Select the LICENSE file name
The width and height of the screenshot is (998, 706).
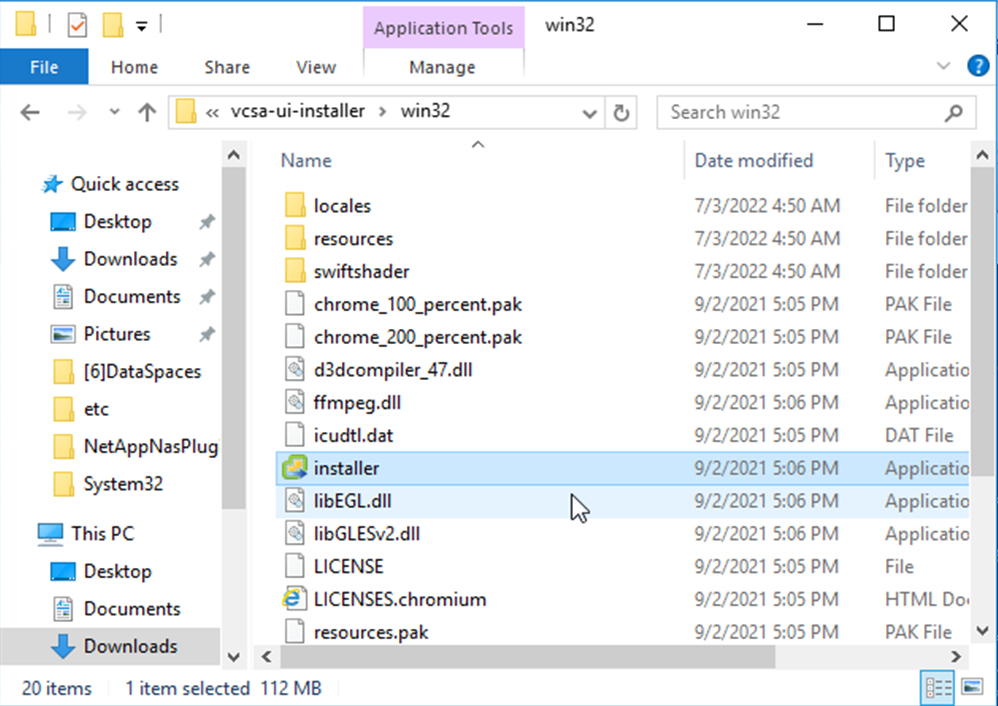point(348,567)
